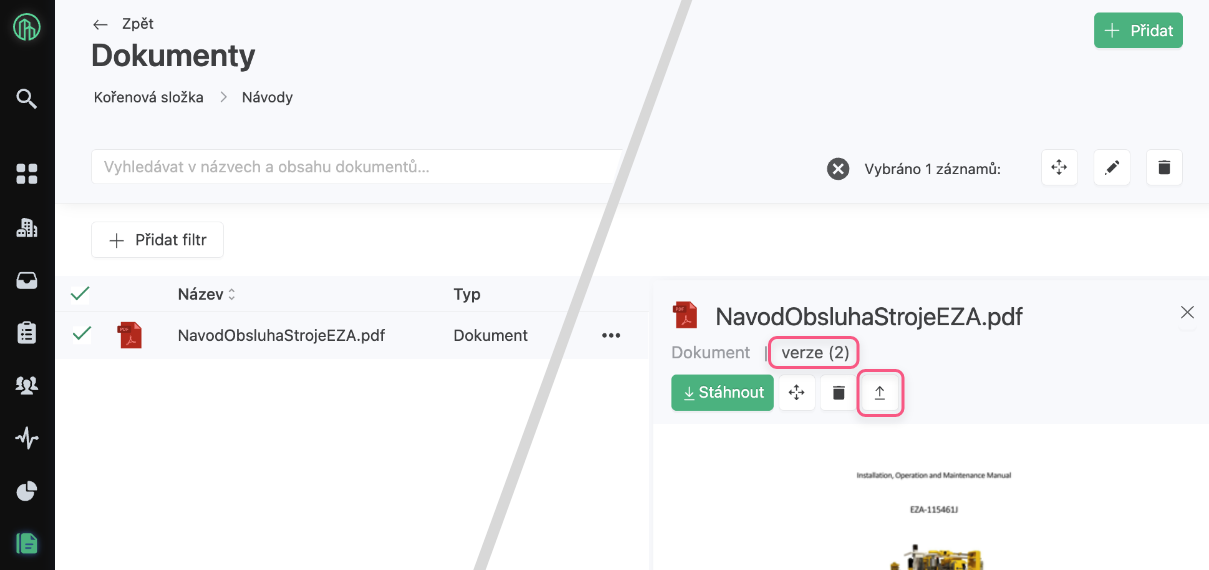Open the pie chart reports icon
The width and height of the screenshot is (1209, 570).
(27, 491)
